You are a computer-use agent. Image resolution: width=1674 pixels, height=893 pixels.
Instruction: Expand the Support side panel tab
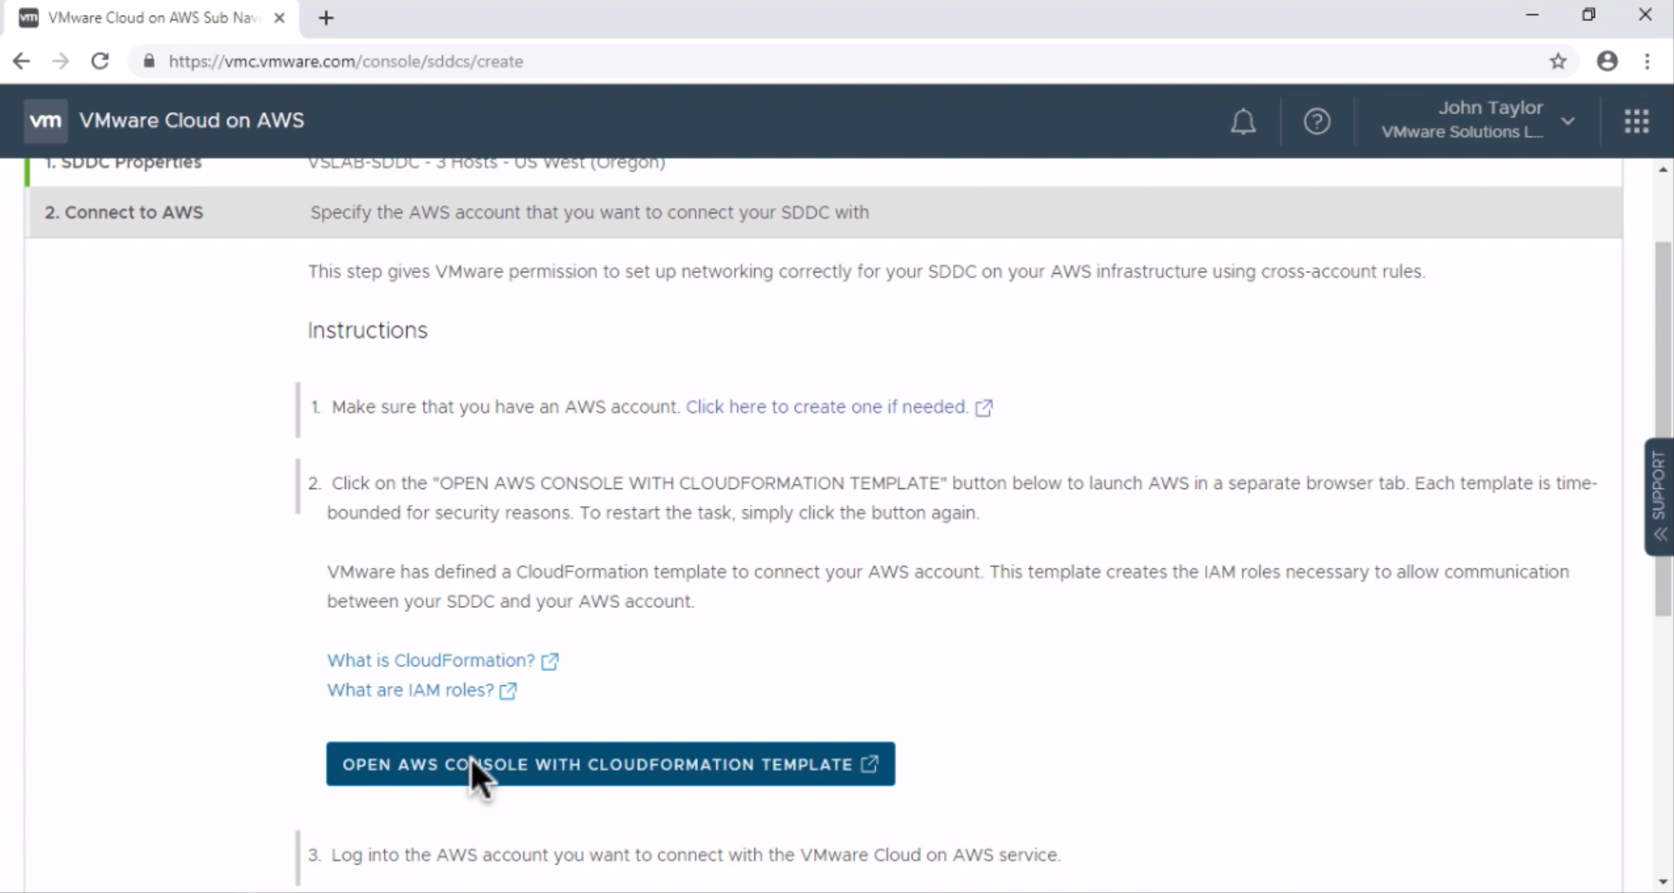pos(1659,496)
